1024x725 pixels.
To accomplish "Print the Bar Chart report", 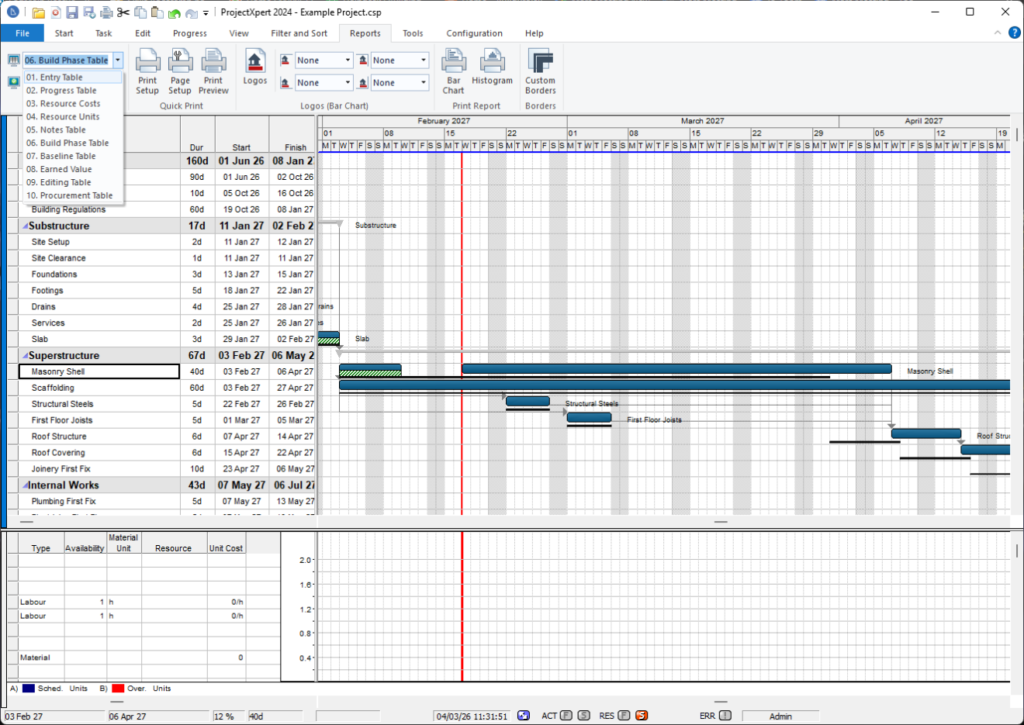I will (x=453, y=72).
